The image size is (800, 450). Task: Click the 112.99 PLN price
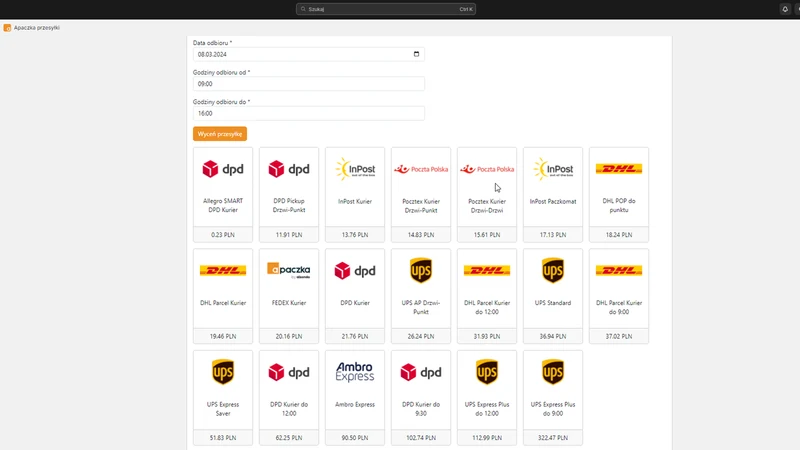[487, 438]
